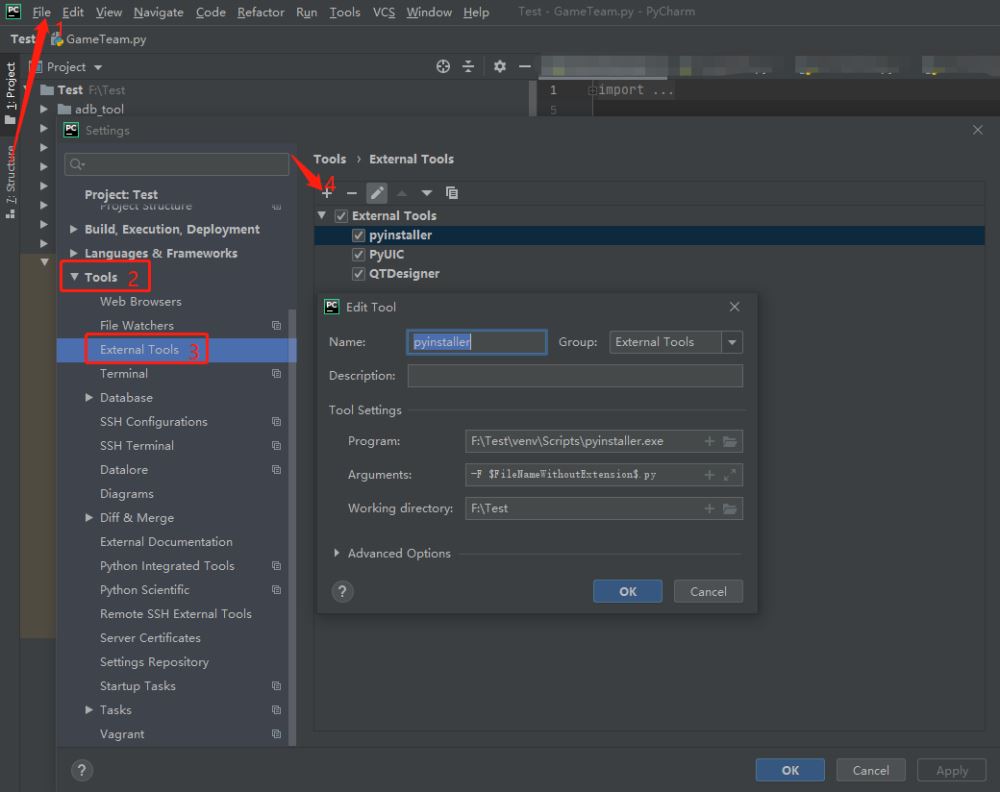Click collapse all icon in Project panel

468,66
